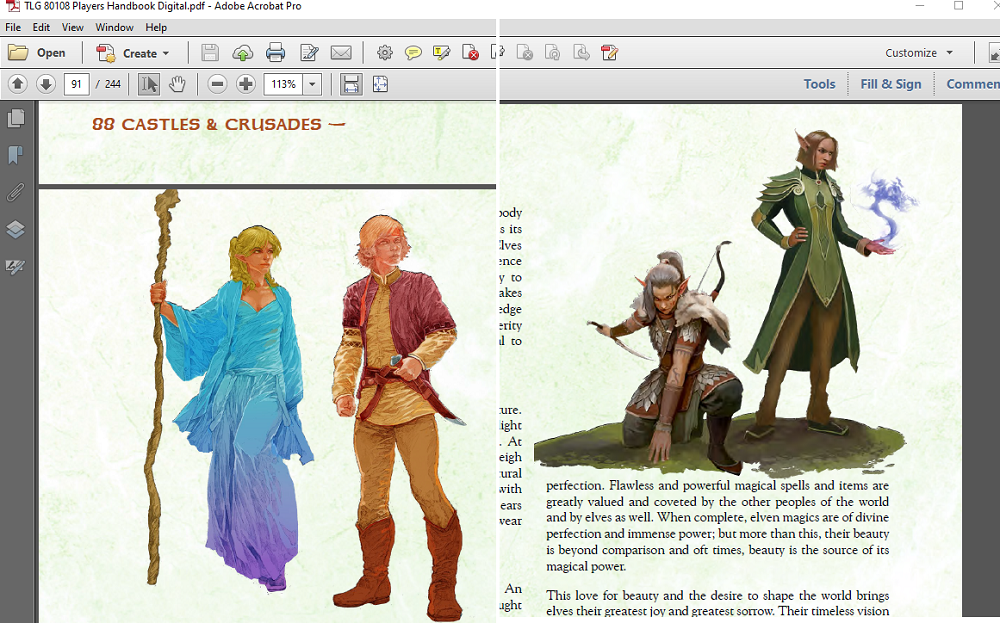Click the '/ 244' total page count
1000x623 pixels.
tap(108, 84)
